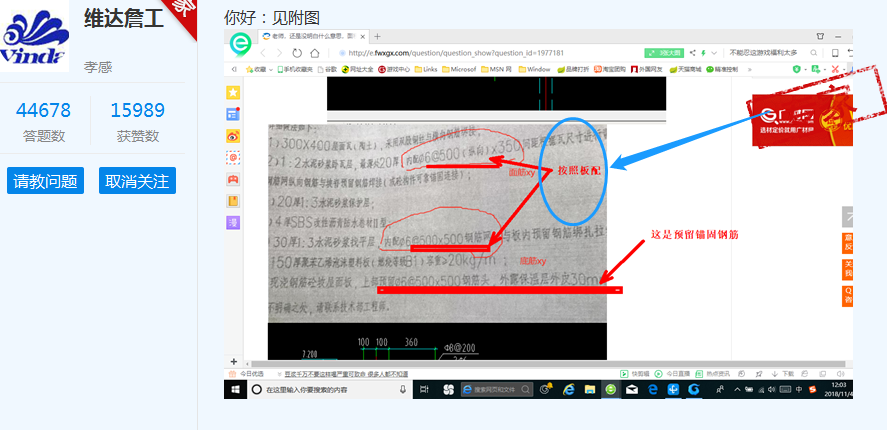Open the 维达詹工 profile name
887x430 pixels.
pos(124,19)
